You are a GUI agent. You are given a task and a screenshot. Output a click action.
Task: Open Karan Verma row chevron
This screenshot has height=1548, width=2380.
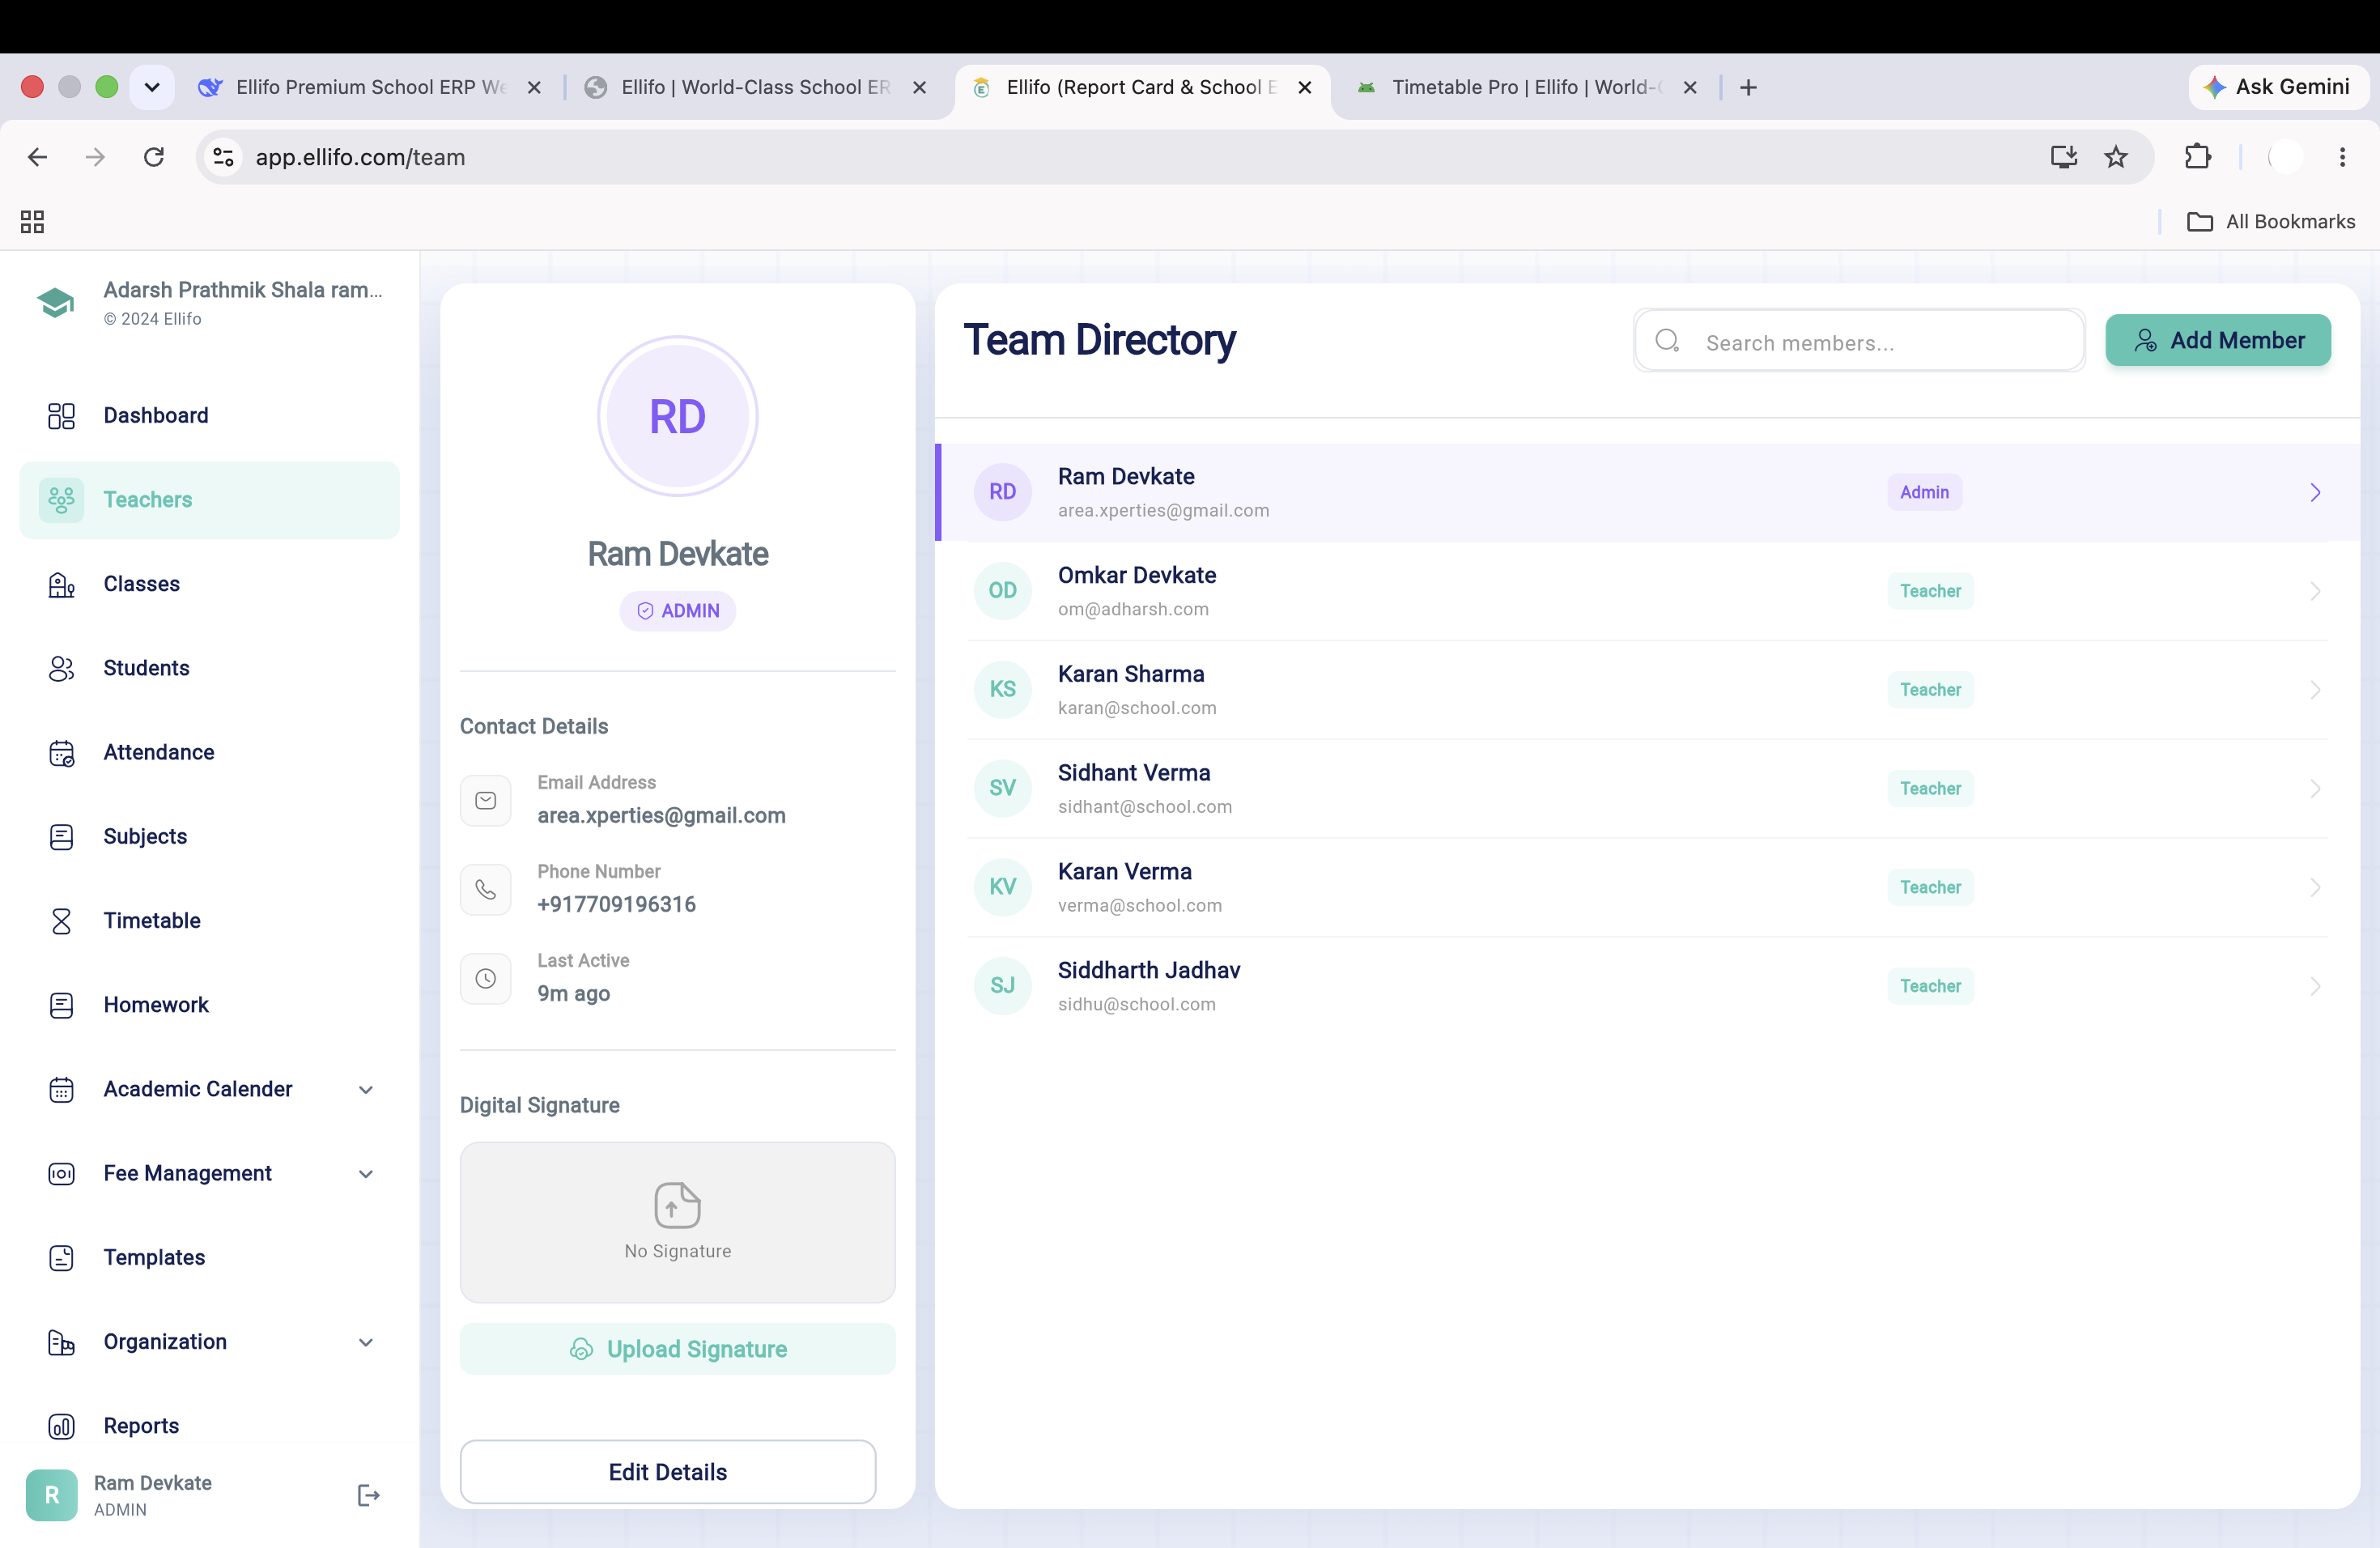(2314, 887)
